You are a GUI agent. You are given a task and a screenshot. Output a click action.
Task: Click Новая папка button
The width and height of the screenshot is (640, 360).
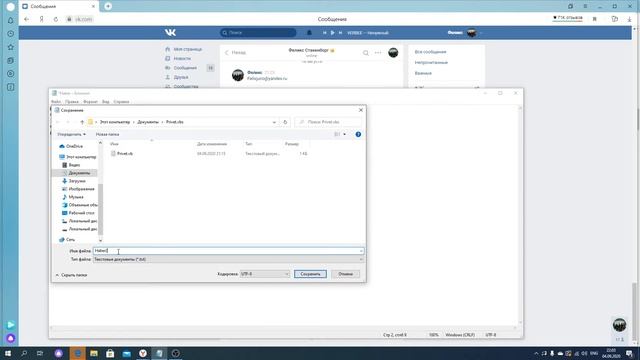coord(107,134)
